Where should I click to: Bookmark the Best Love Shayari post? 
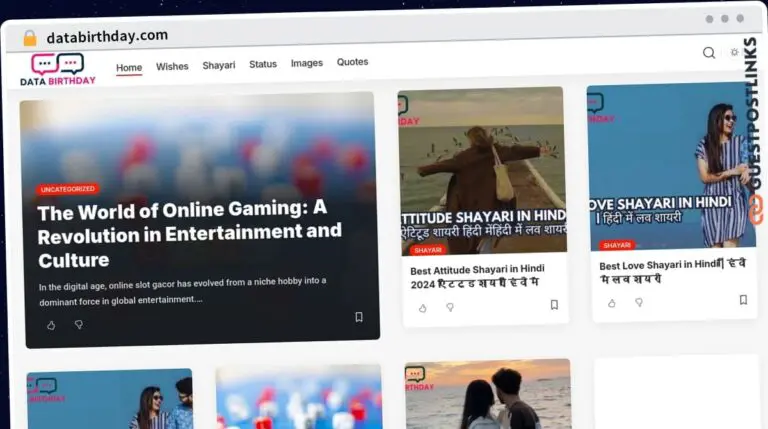(743, 299)
